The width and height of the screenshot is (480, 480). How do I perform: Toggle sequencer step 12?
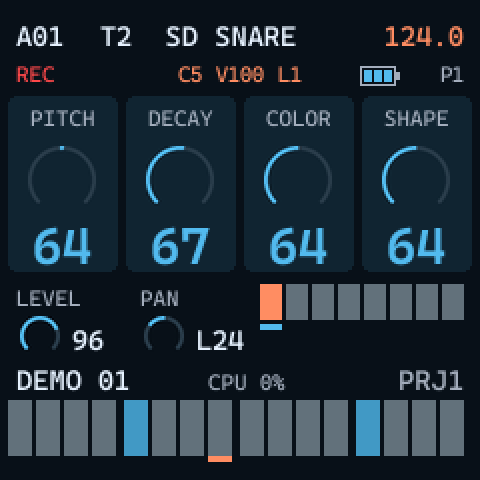(x=336, y=428)
